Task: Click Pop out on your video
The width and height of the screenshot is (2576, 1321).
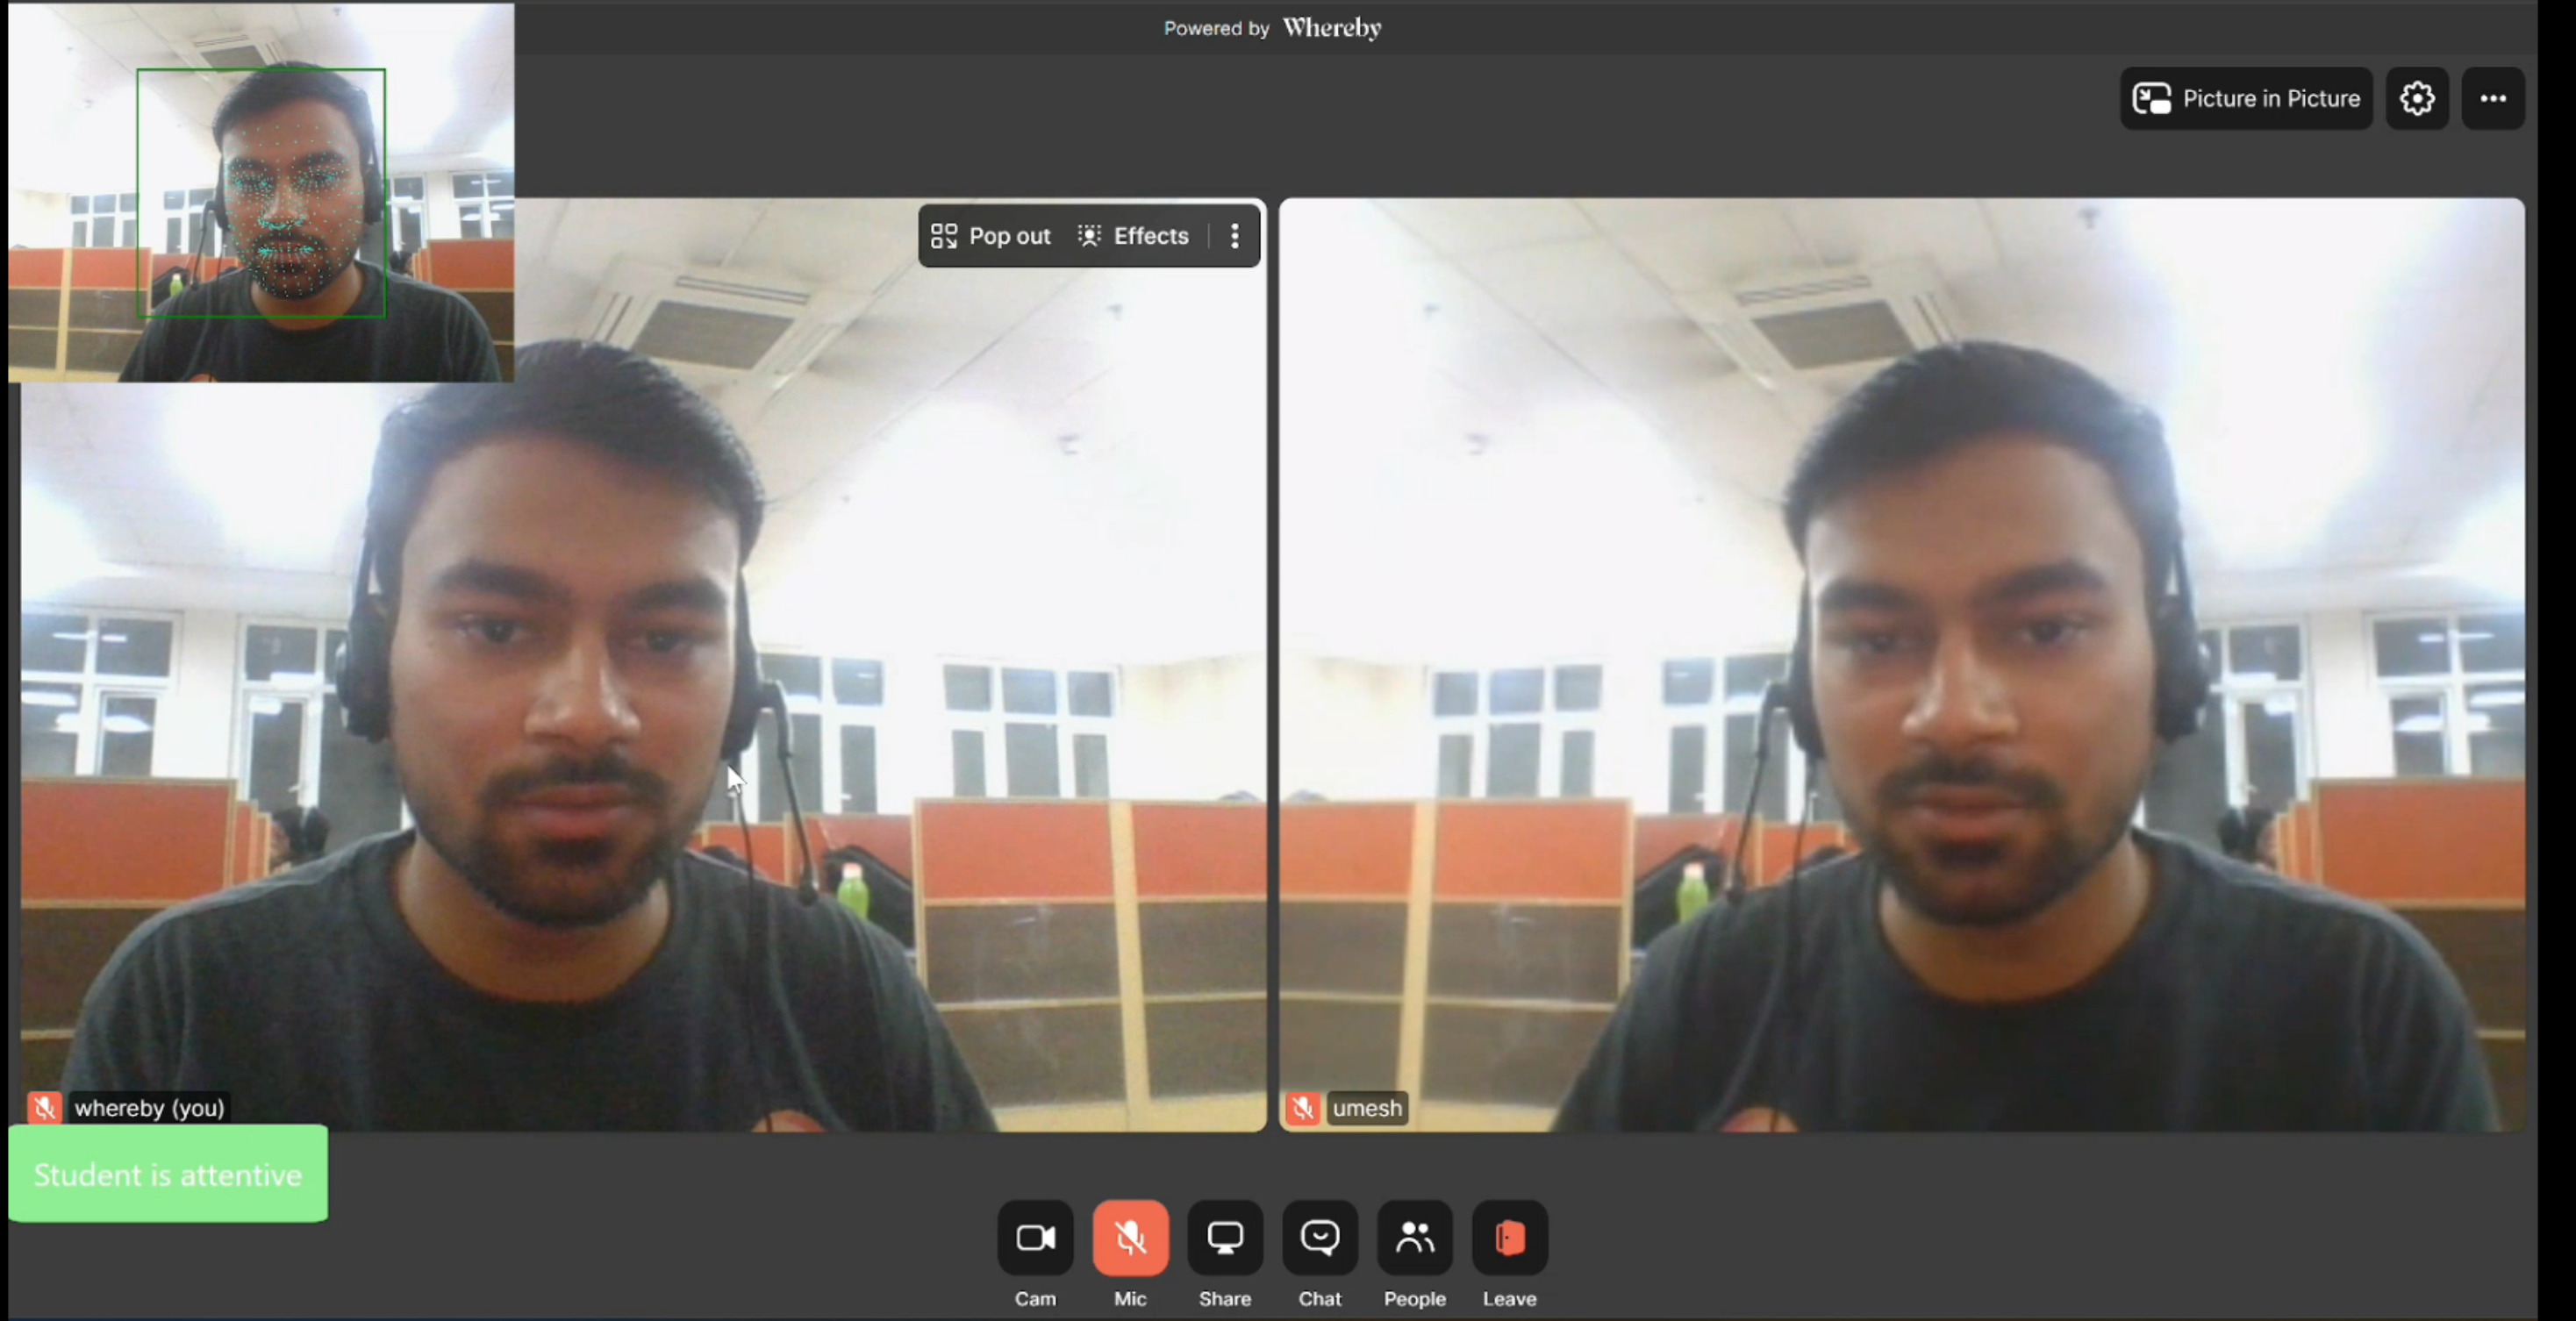Action: (991, 236)
